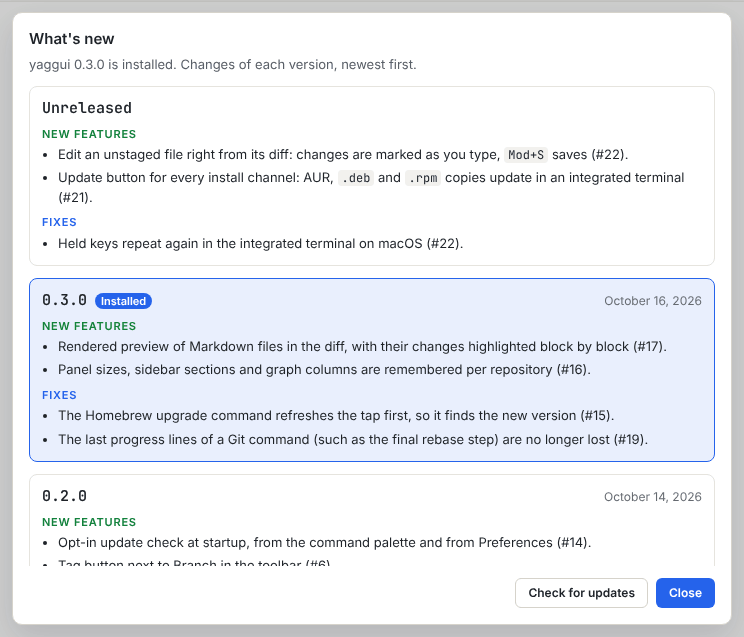Click the ".rpm" code label
Image resolution: width=744 pixels, height=637 pixels.
[423, 178]
